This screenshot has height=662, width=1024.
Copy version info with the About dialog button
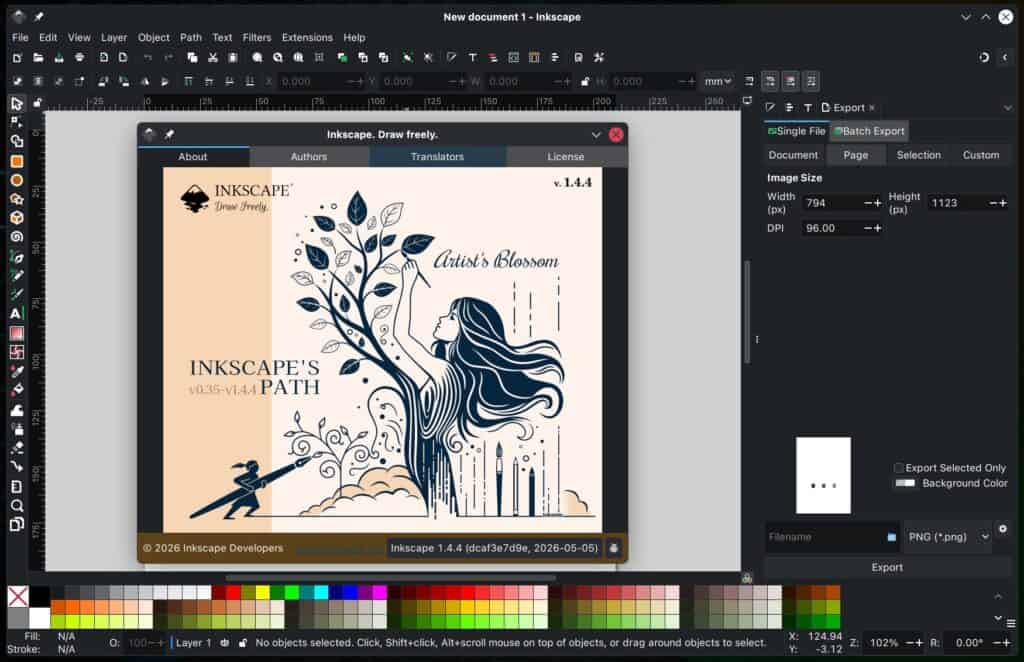[614, 548]
